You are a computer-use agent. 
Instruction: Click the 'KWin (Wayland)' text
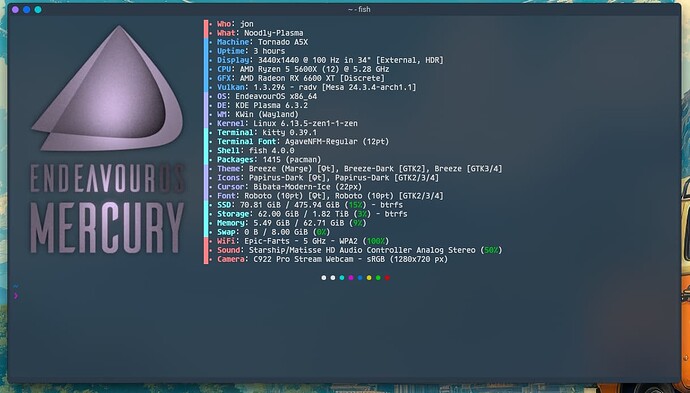tap(267, 114)
